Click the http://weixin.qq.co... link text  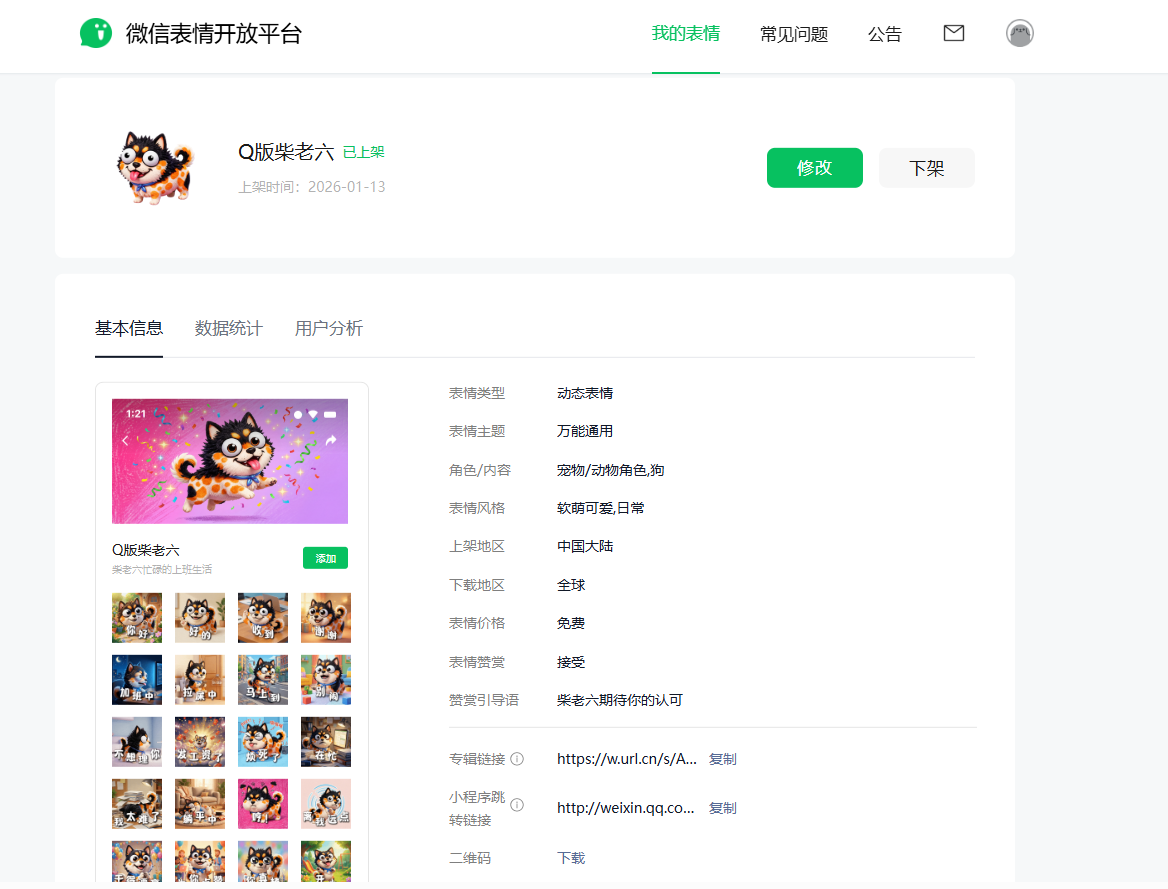626,808
